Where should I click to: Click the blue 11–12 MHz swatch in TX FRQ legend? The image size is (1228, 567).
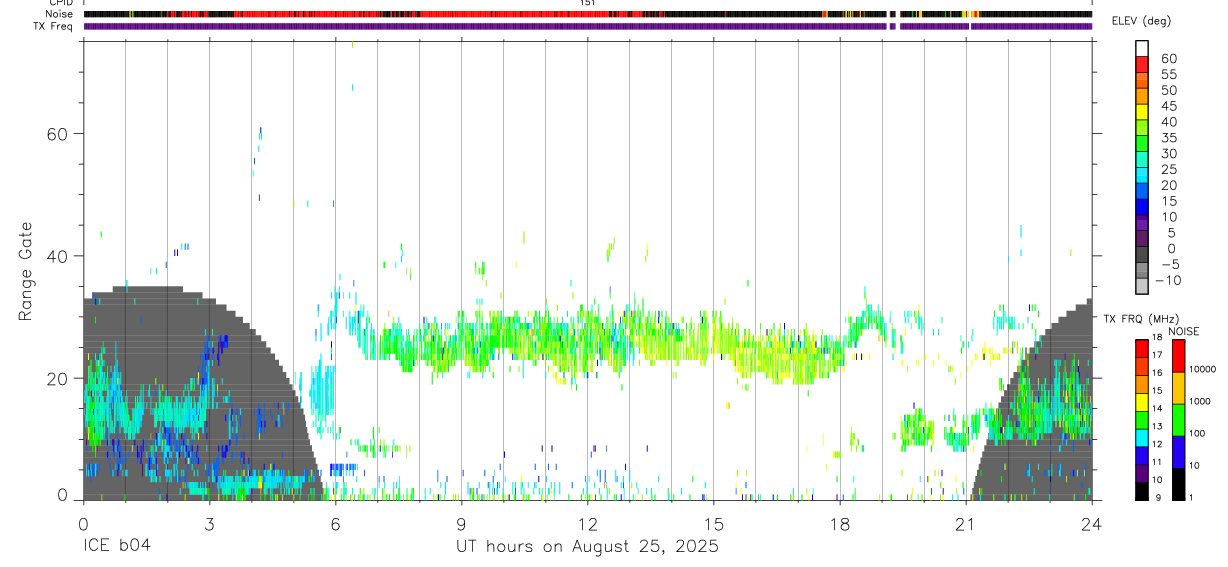pos(1142,455)
